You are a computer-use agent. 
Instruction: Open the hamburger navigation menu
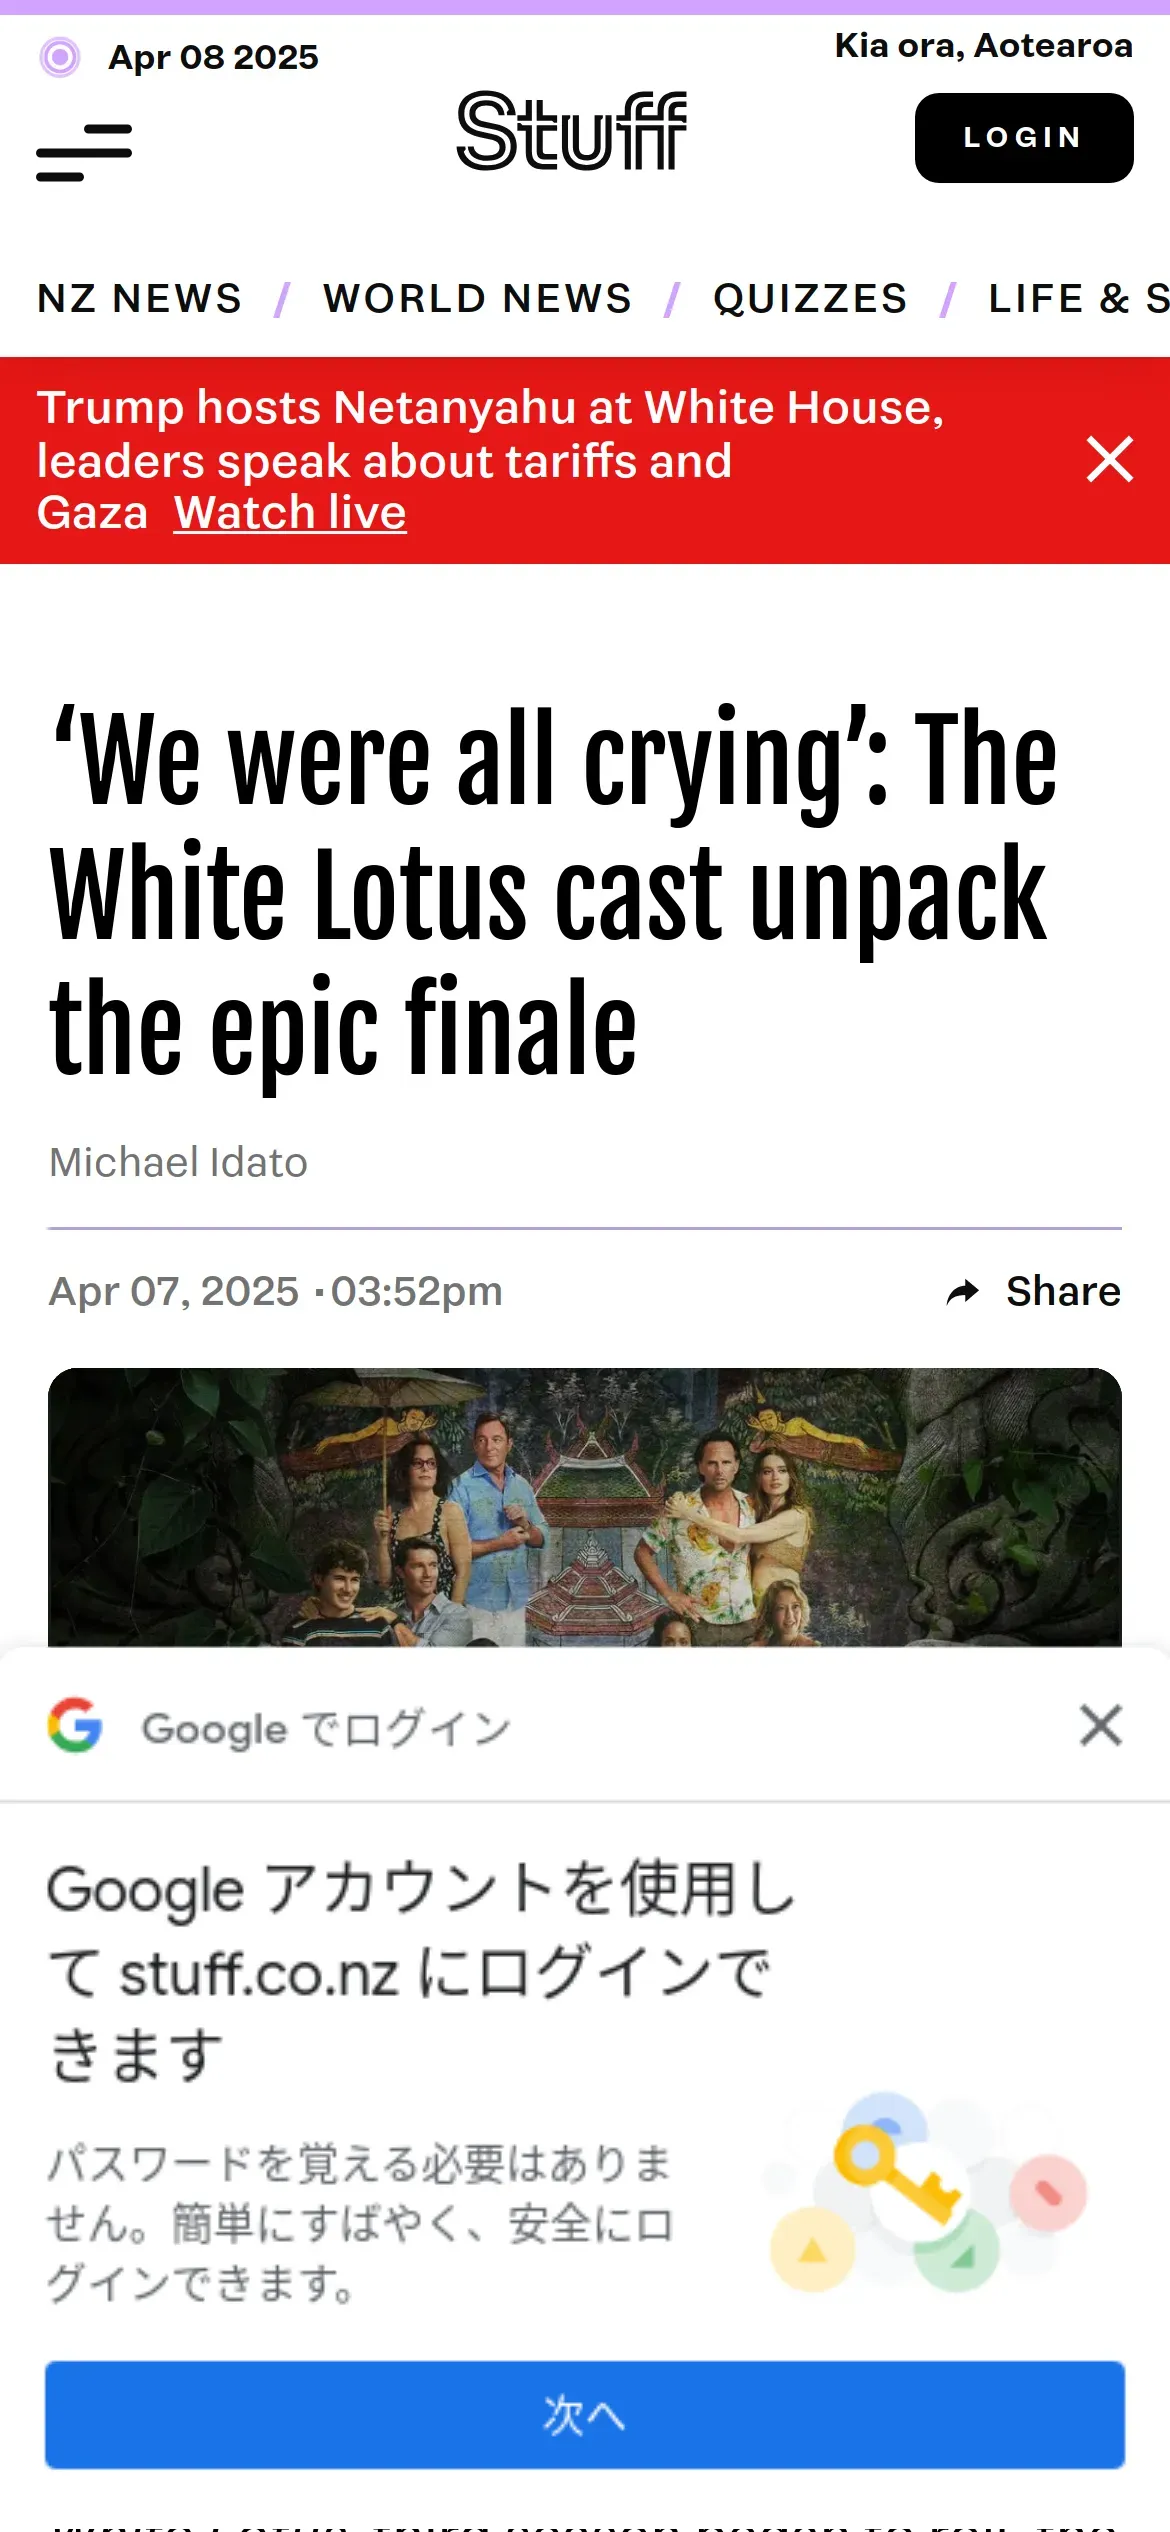pos(84,152)
